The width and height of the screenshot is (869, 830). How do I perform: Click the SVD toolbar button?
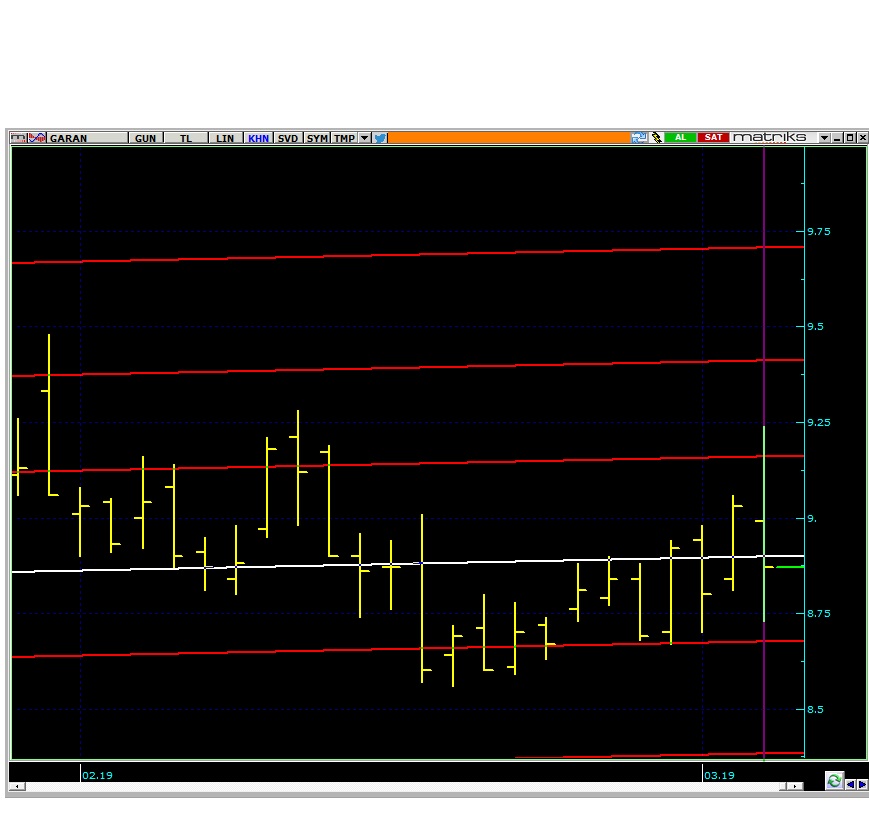288,138
